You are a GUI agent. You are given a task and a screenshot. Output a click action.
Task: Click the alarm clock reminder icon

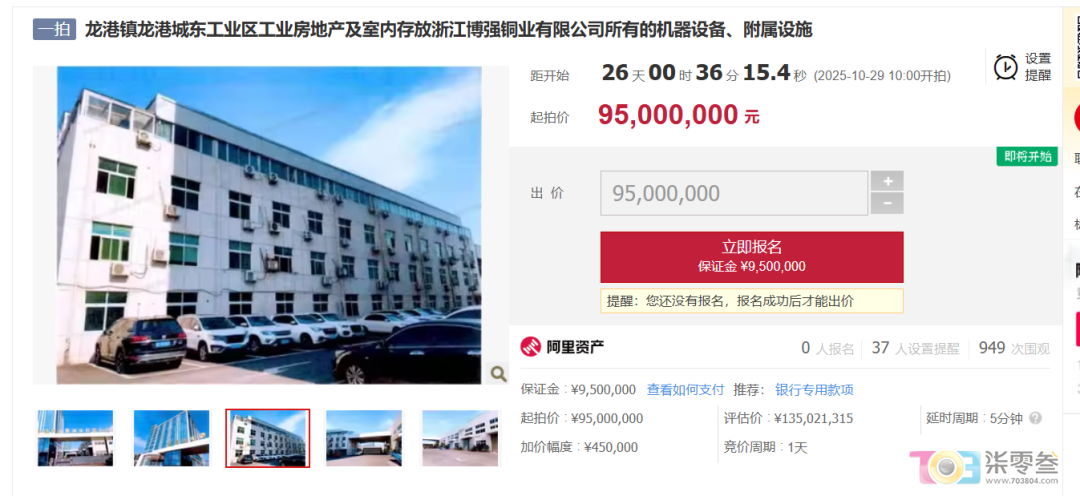point(1005,67)
